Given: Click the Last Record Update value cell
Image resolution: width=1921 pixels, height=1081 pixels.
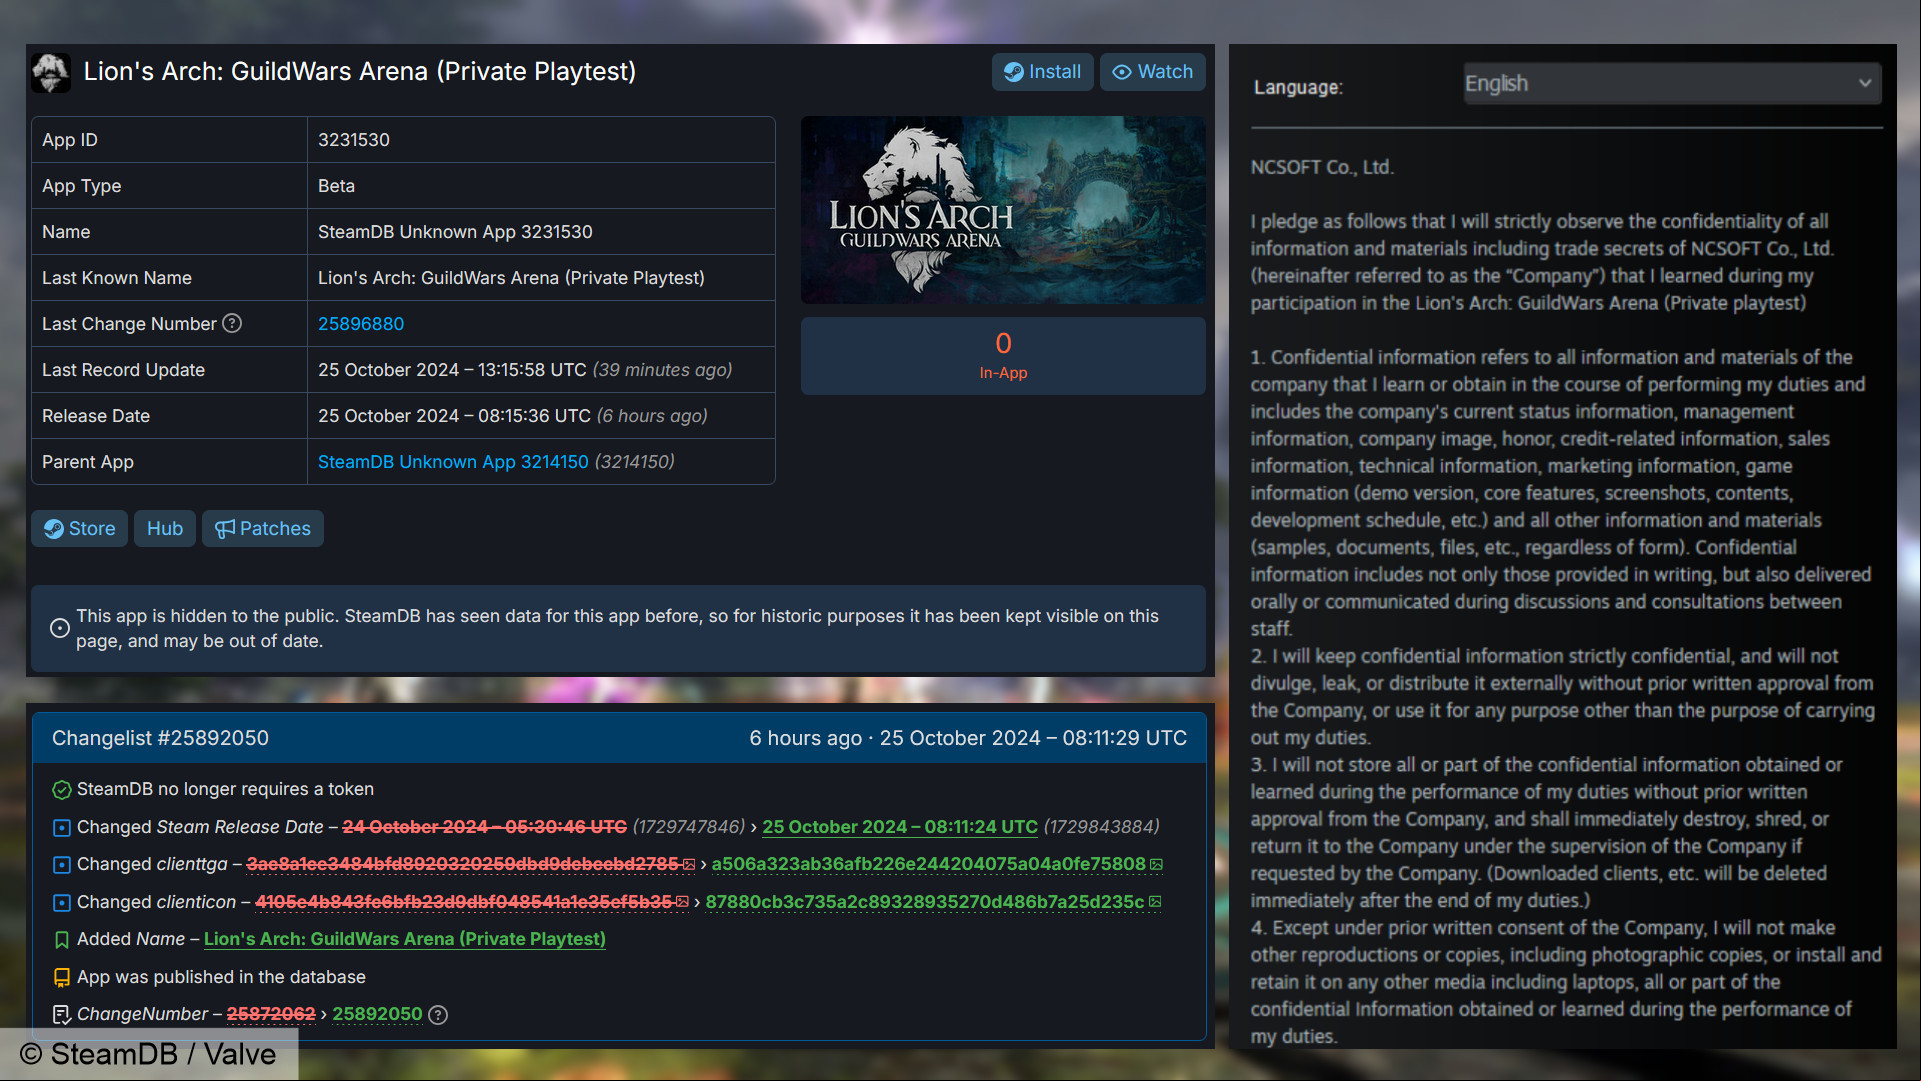Looking at the screenshot, I should click(x=541, y=370).
